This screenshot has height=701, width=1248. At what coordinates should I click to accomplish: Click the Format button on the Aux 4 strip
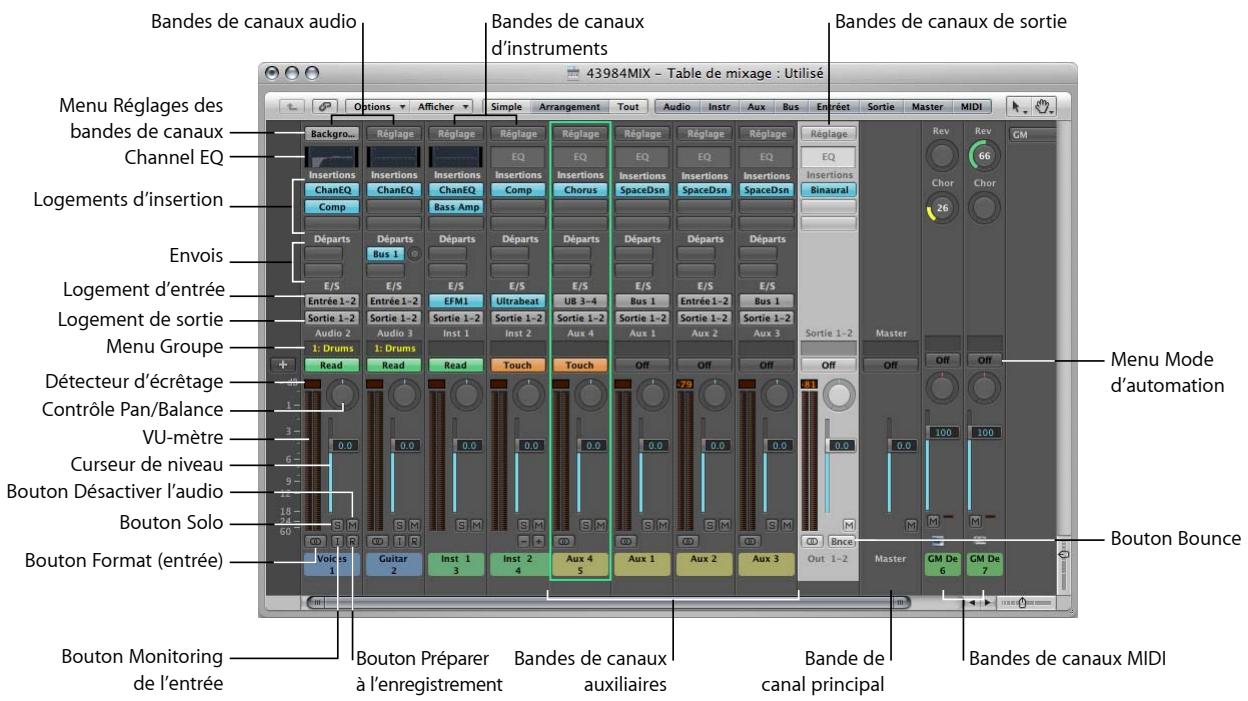[x=564, y=541]
